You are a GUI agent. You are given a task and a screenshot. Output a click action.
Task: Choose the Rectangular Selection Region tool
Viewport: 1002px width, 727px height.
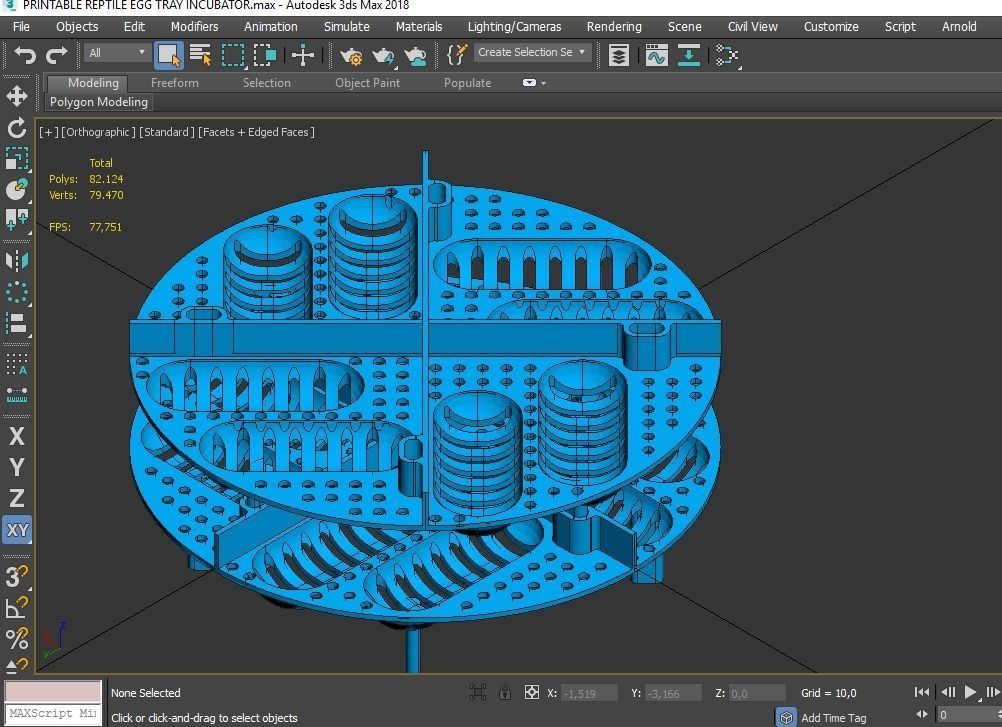233,55
